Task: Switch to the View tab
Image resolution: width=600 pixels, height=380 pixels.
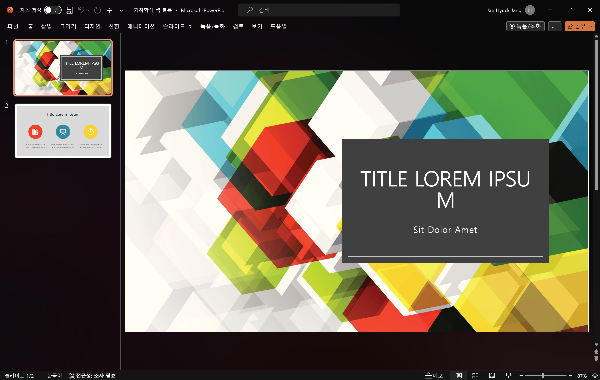Action: point(257,26)
